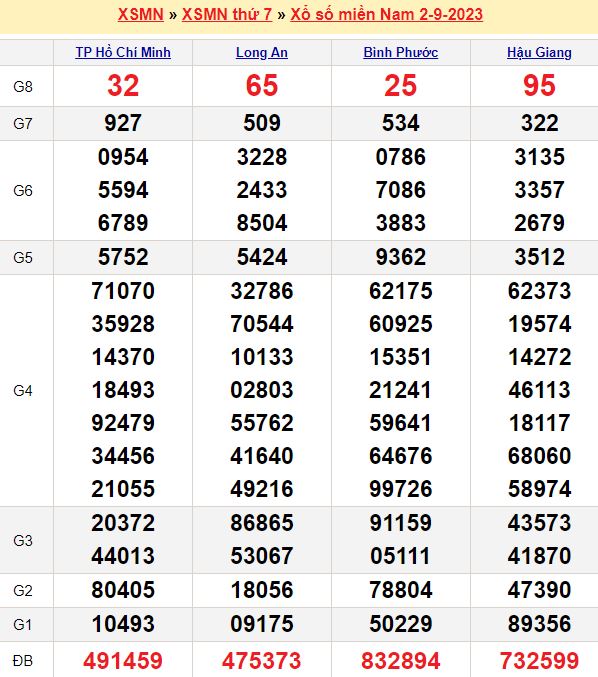The image size is (598, 677).
Task: Select G3 number 53067
Action: [x=262, y=556]
